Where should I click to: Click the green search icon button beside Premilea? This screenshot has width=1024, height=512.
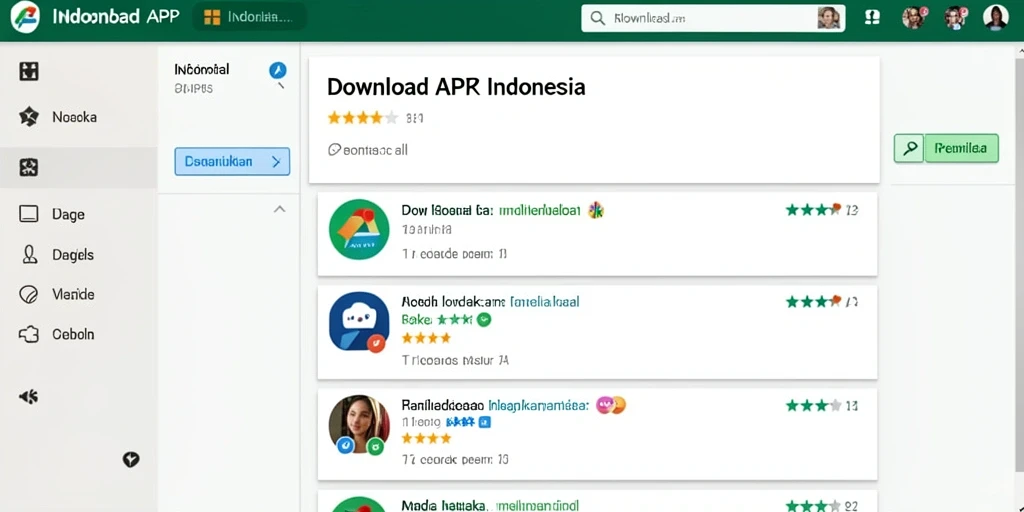908,148
